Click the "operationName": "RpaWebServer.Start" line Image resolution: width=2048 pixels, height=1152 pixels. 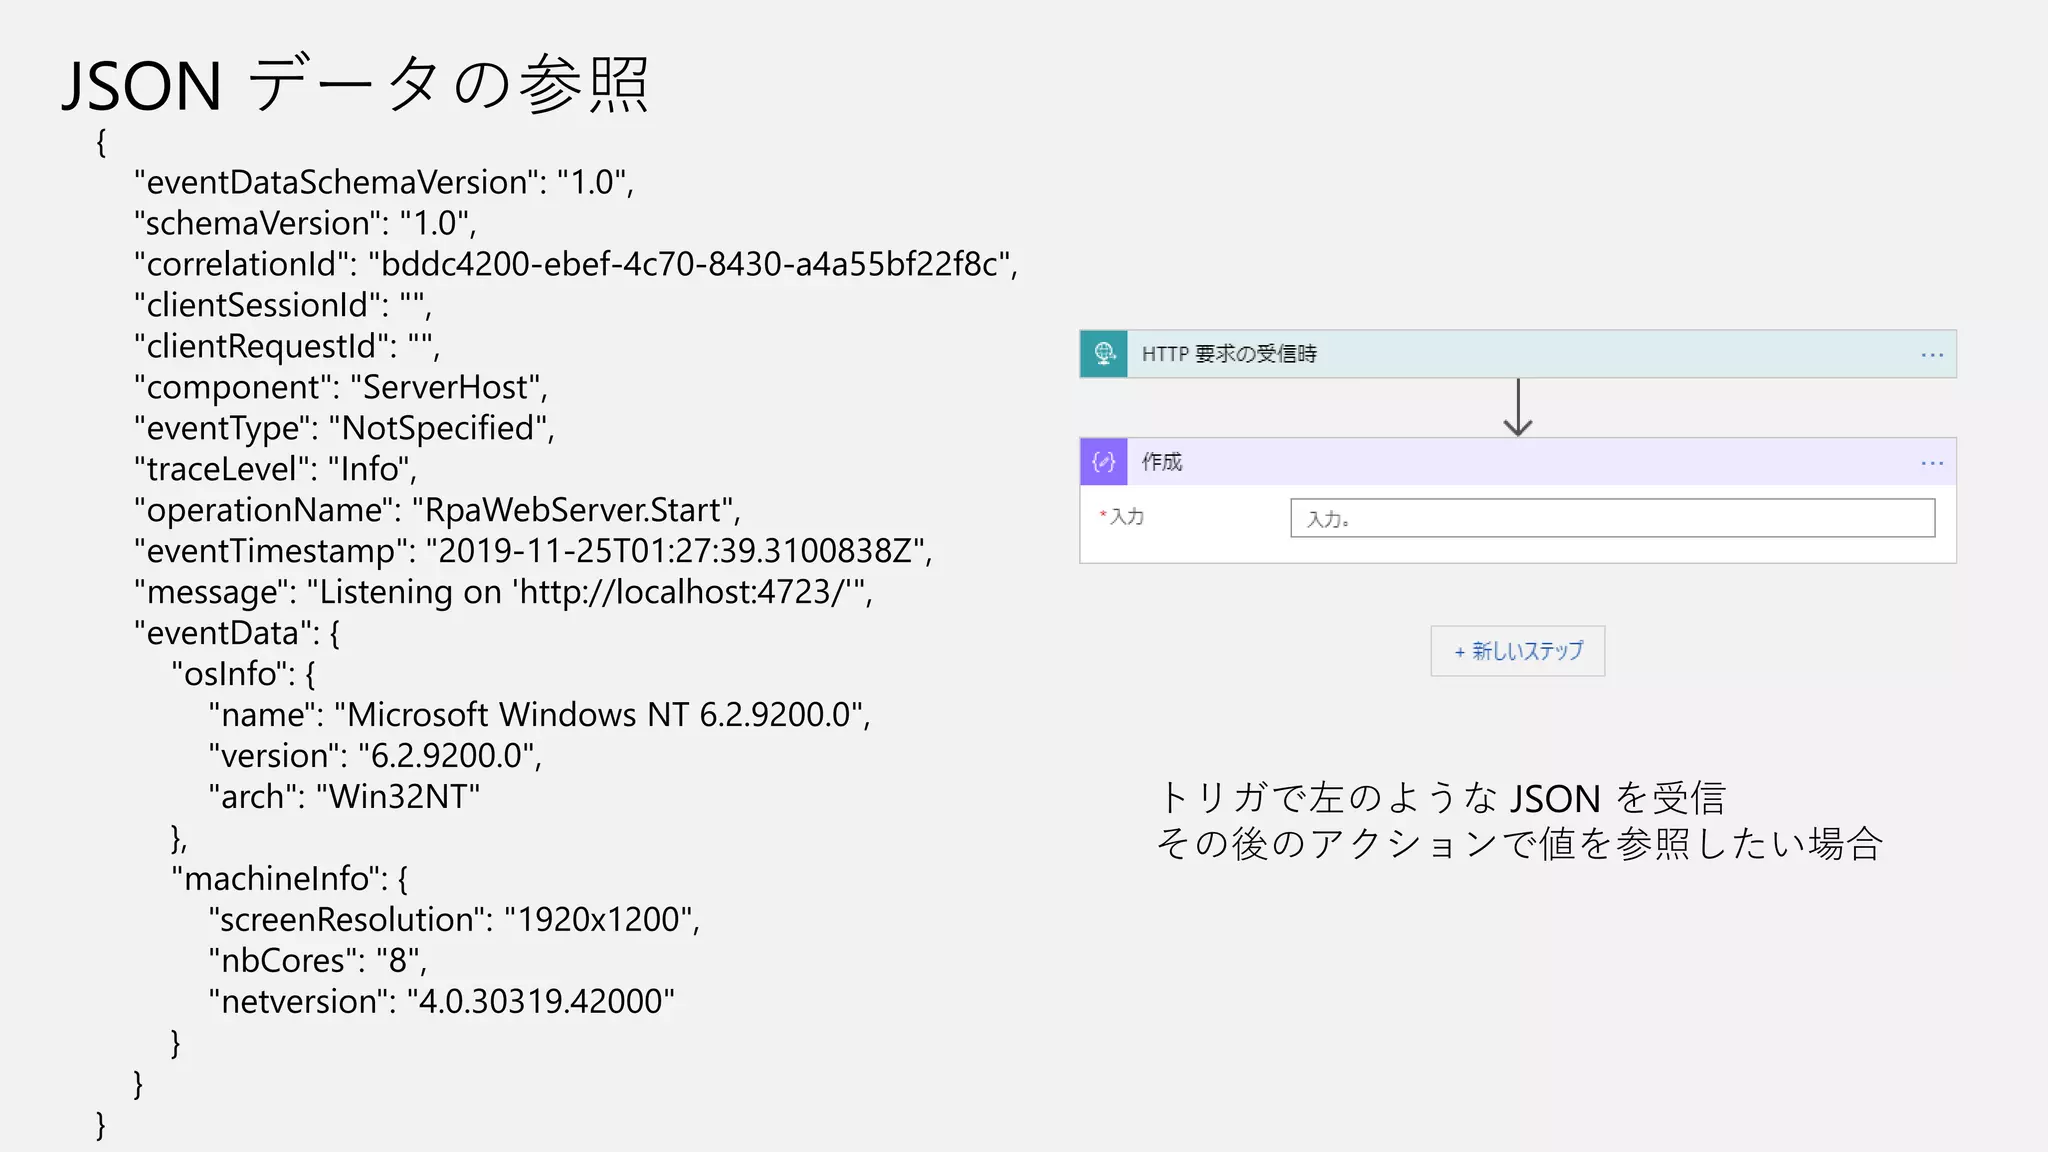pos(437,510)
